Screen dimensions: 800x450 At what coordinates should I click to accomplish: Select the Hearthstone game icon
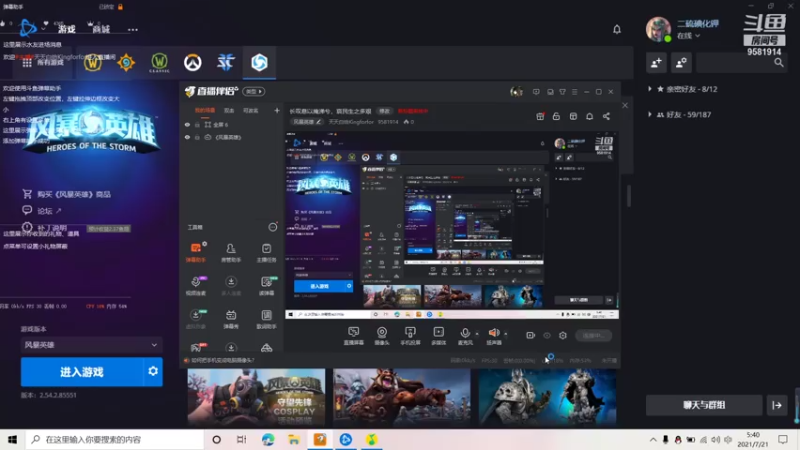[x=126, y=62]
